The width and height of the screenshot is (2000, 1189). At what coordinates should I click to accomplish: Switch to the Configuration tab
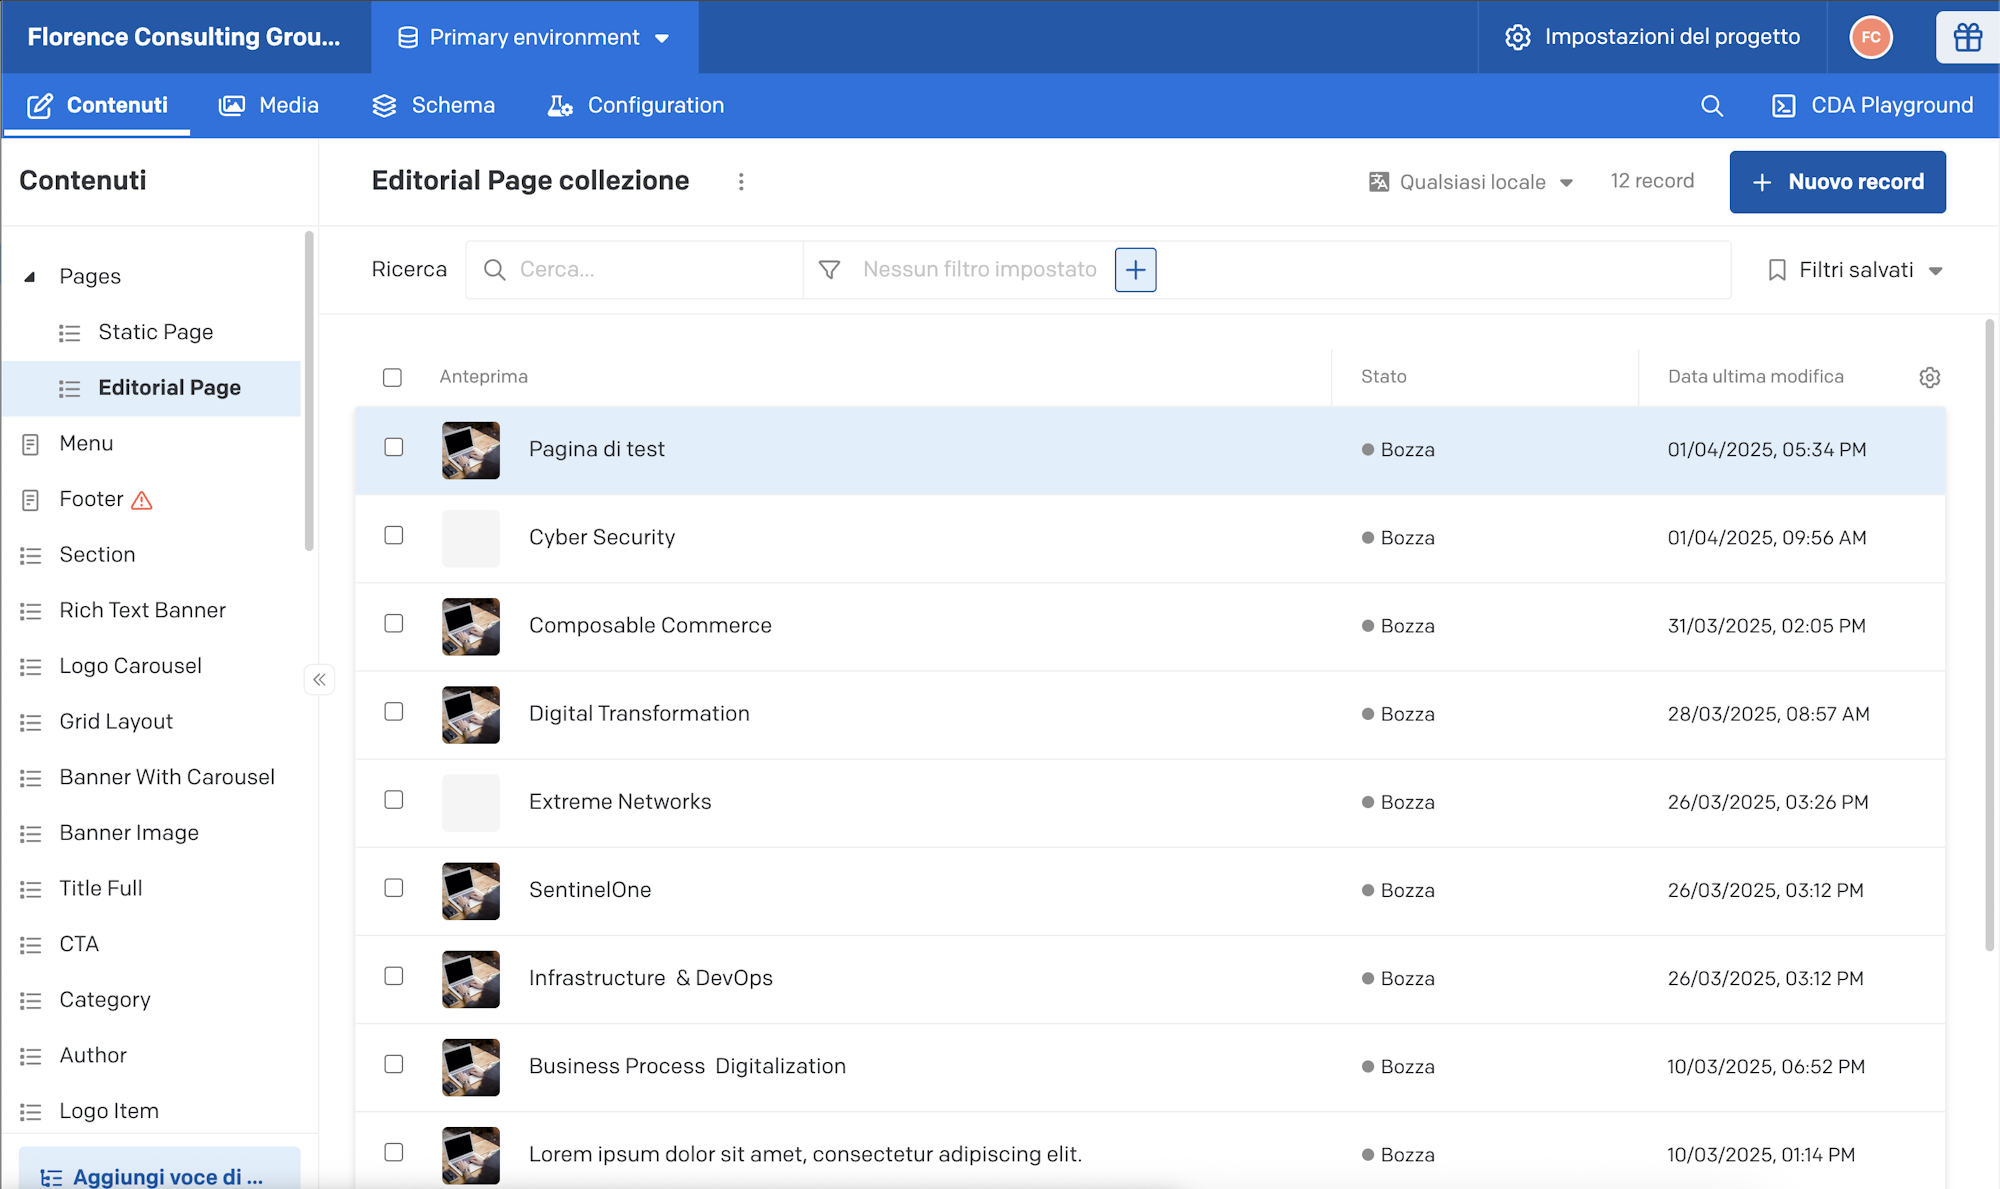click(635, 105)
